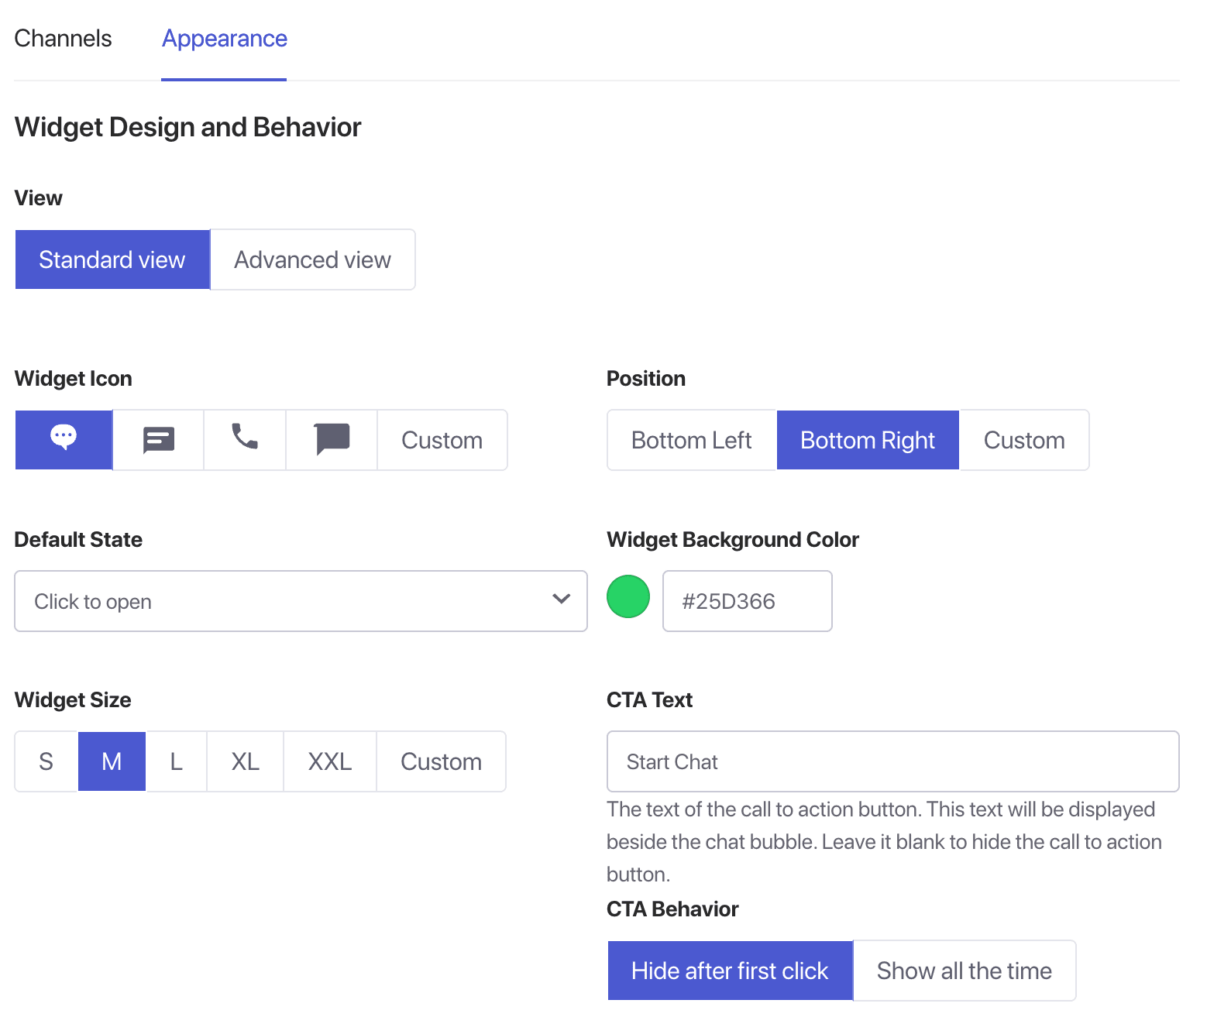The image size is (1207, 1024).
Task: Select the round chat bubble with dots icon
Action: pyautogui.click(x=63, y=439)
